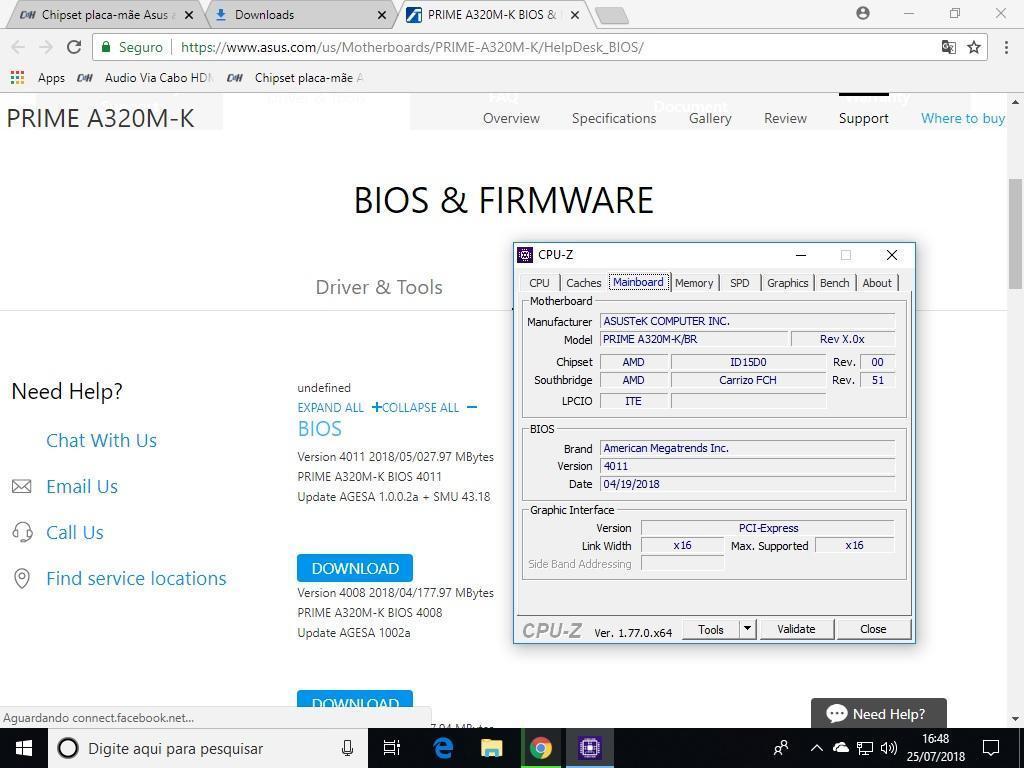Open the Call Us link

point(74,532)
